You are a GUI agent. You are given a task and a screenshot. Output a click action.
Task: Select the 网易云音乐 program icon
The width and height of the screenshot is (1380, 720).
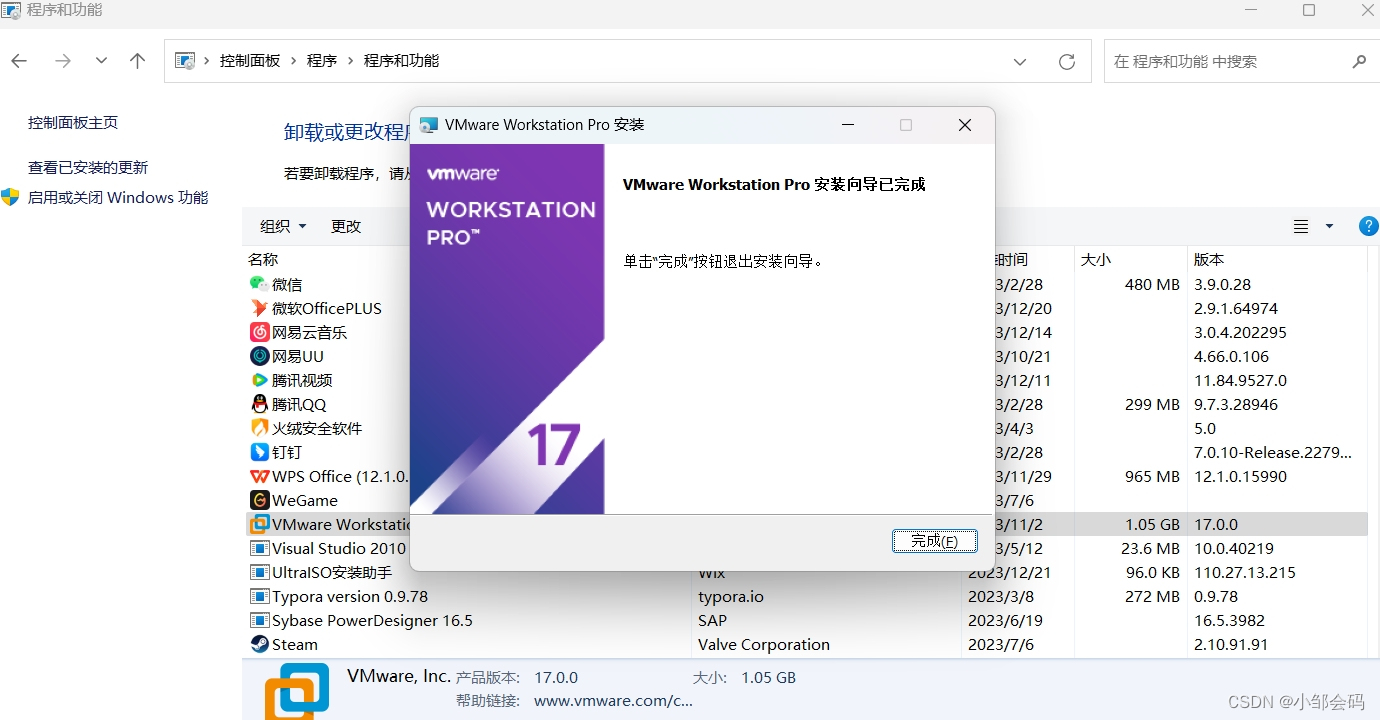point(259,332)
